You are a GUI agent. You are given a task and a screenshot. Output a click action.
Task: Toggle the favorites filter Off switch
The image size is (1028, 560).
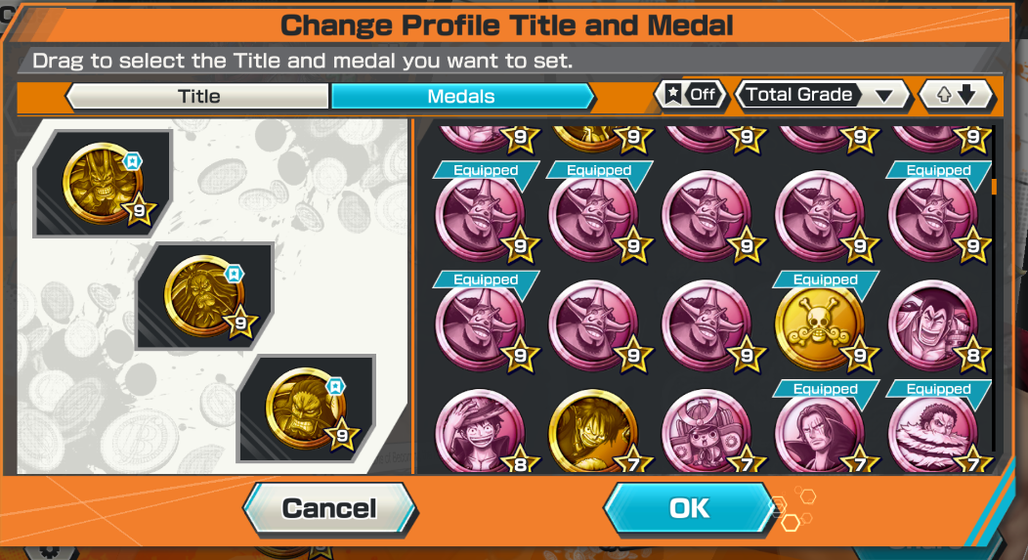692,95
